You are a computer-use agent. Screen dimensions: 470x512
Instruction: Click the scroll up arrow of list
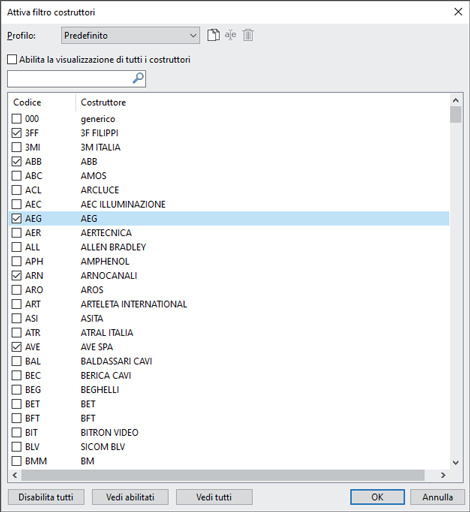[x=456, y=100]
